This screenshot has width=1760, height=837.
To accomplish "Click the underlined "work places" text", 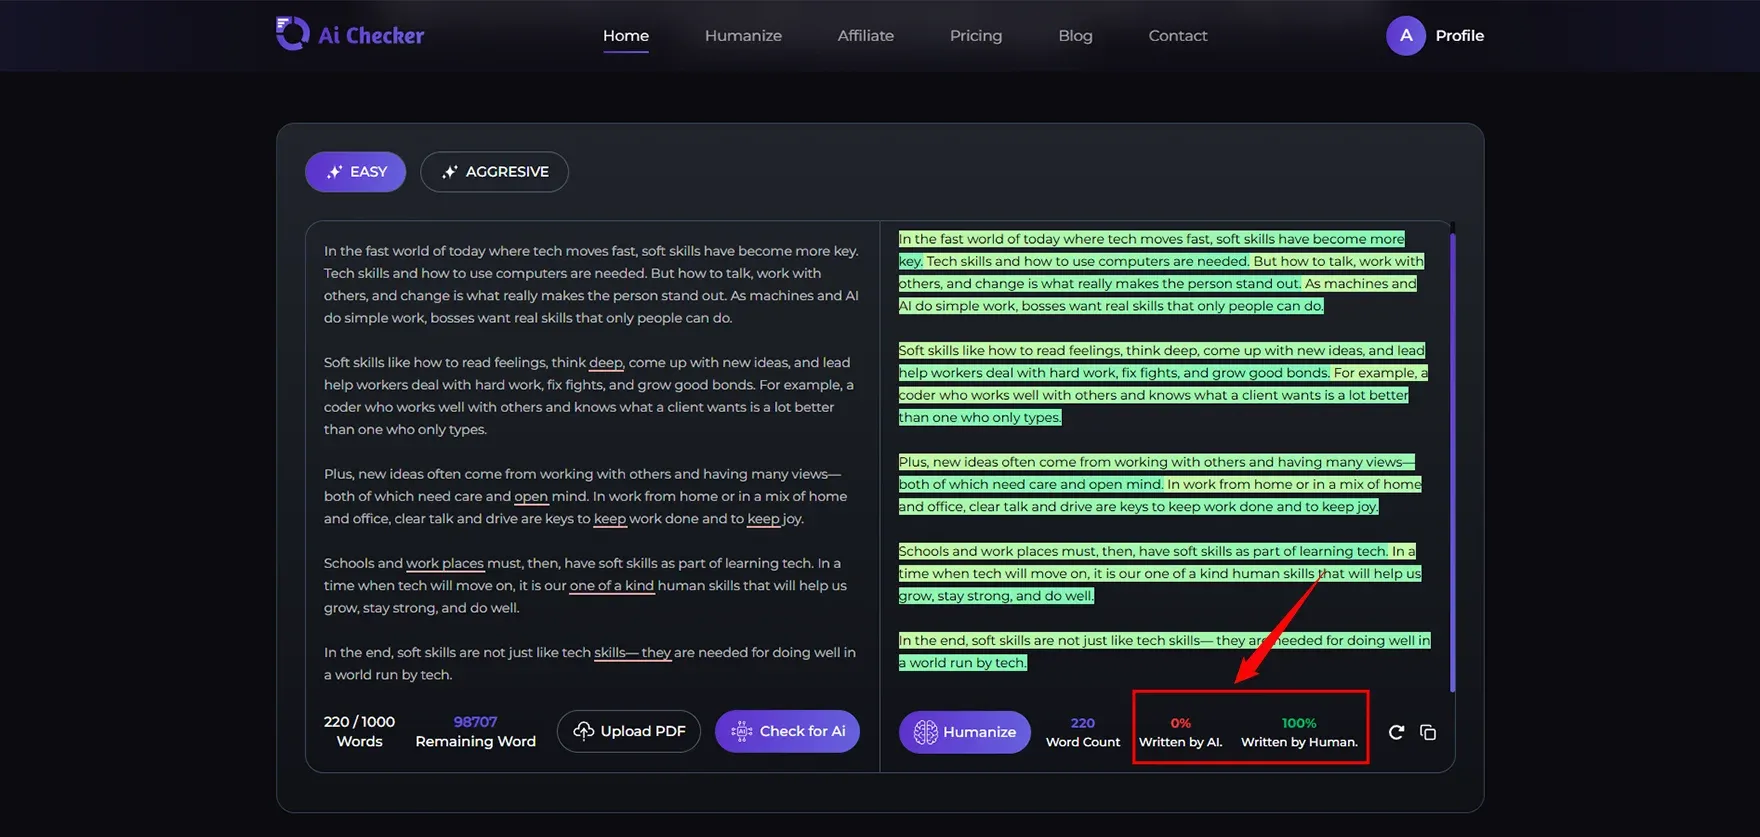I will [x=445, y=563].
